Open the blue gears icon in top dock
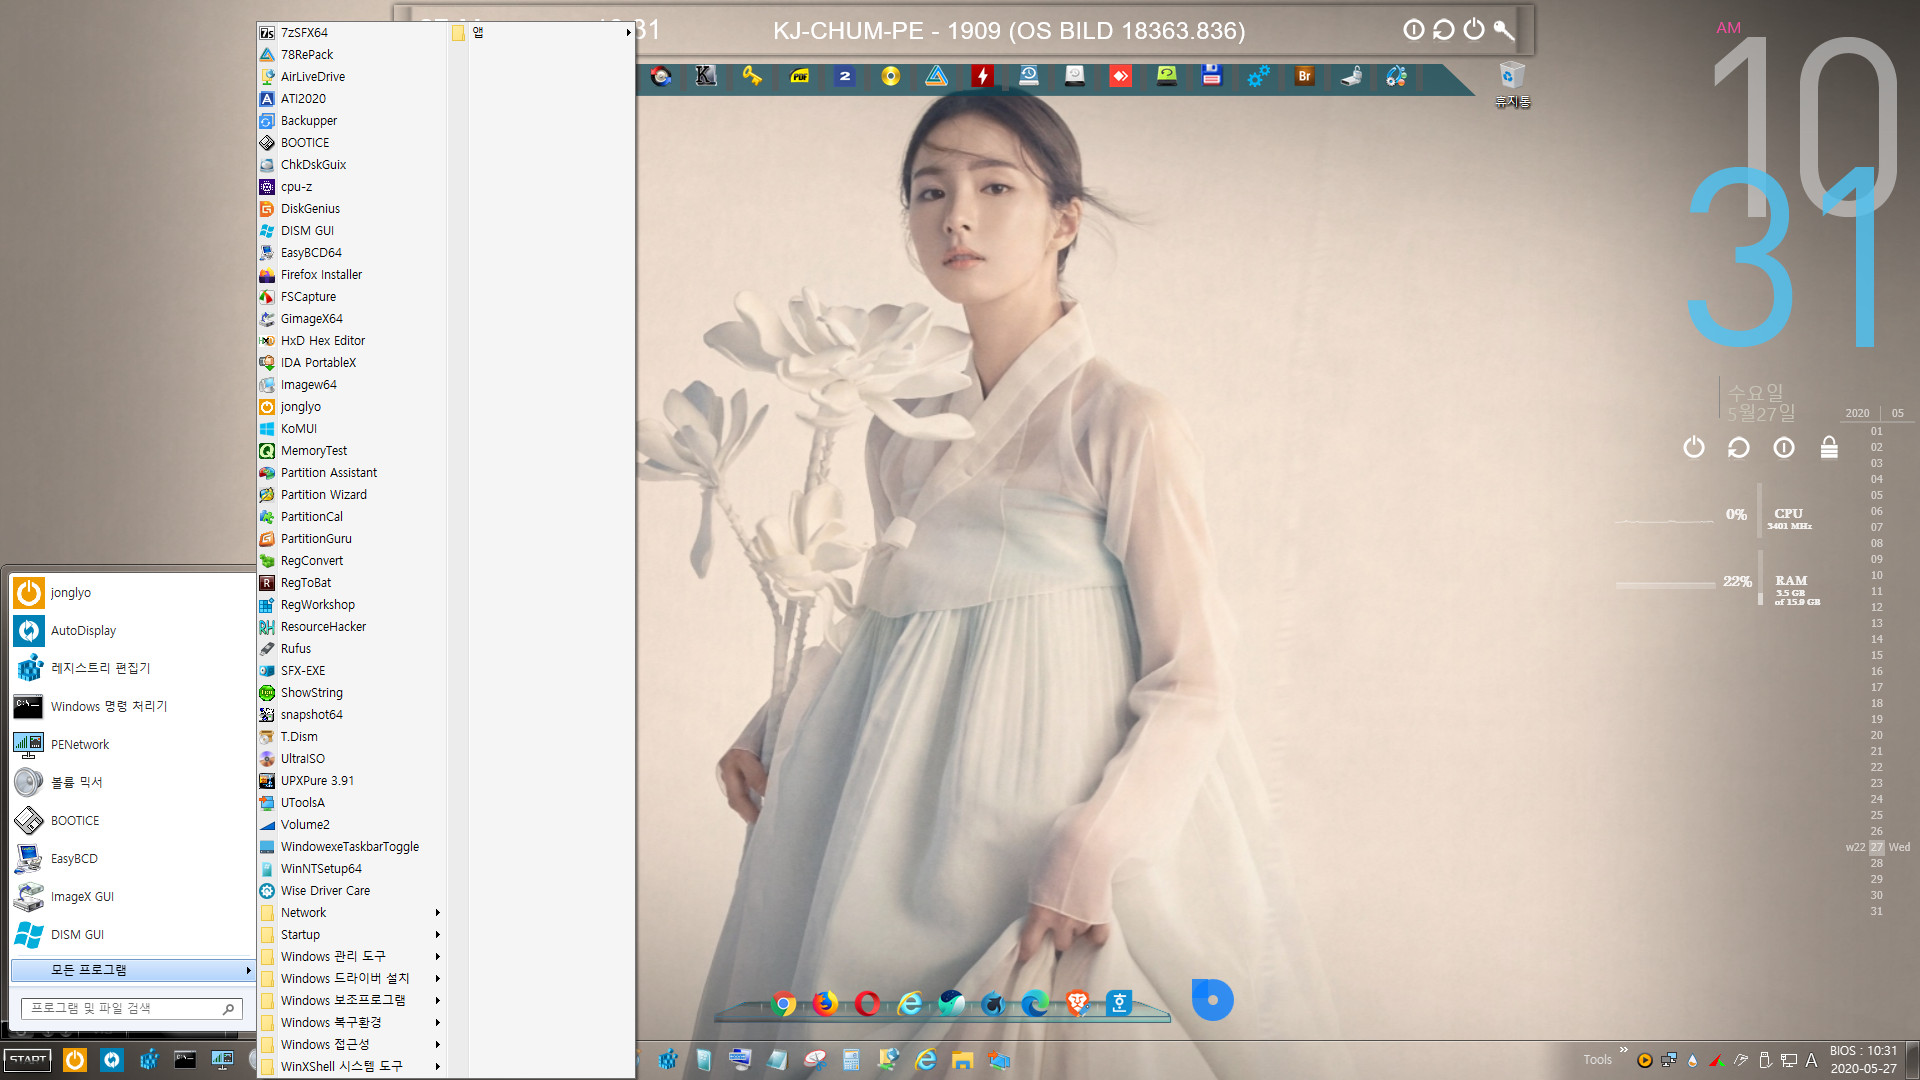This screenshot has width=1920, height=1080. tap(1258, 76)
